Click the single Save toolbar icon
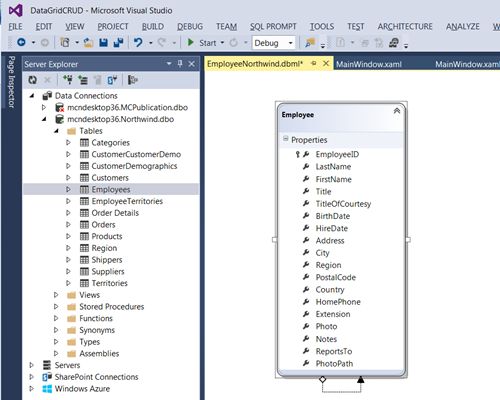500x400 pixels. coord(104,43)
